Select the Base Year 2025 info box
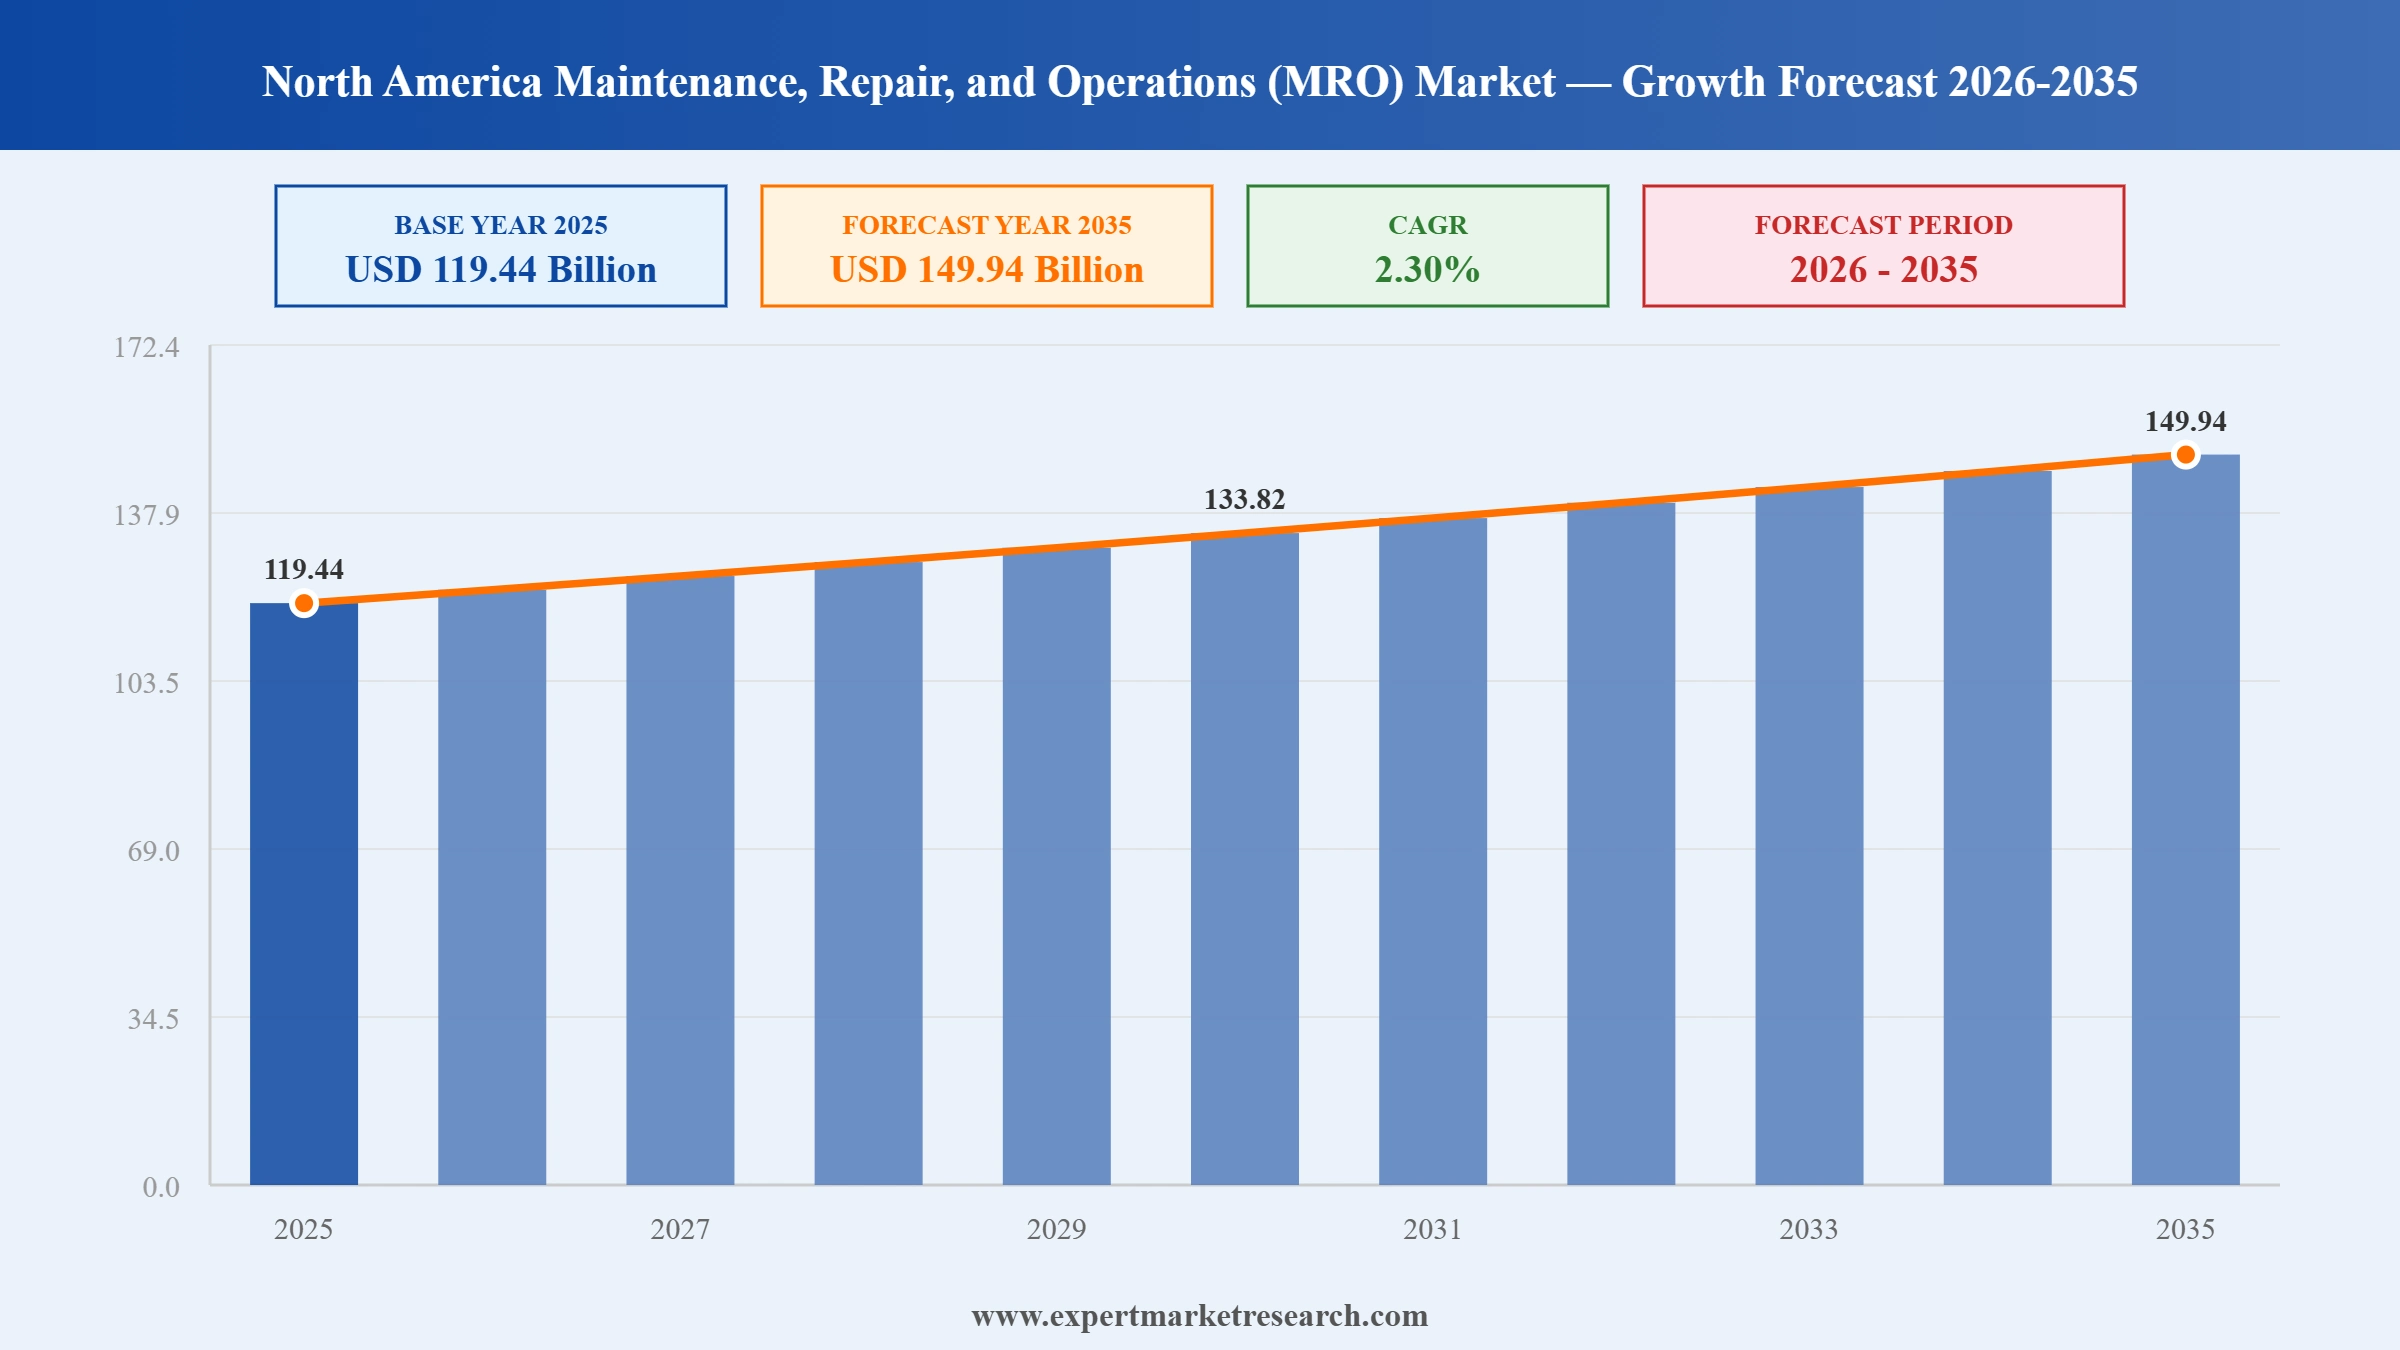Viewport: 2400px width, 1350px height. coord(501,246)
